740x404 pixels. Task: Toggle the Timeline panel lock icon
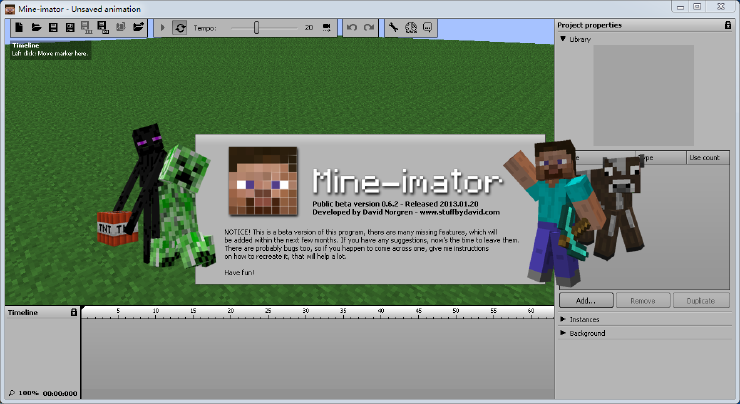point(74,312)
